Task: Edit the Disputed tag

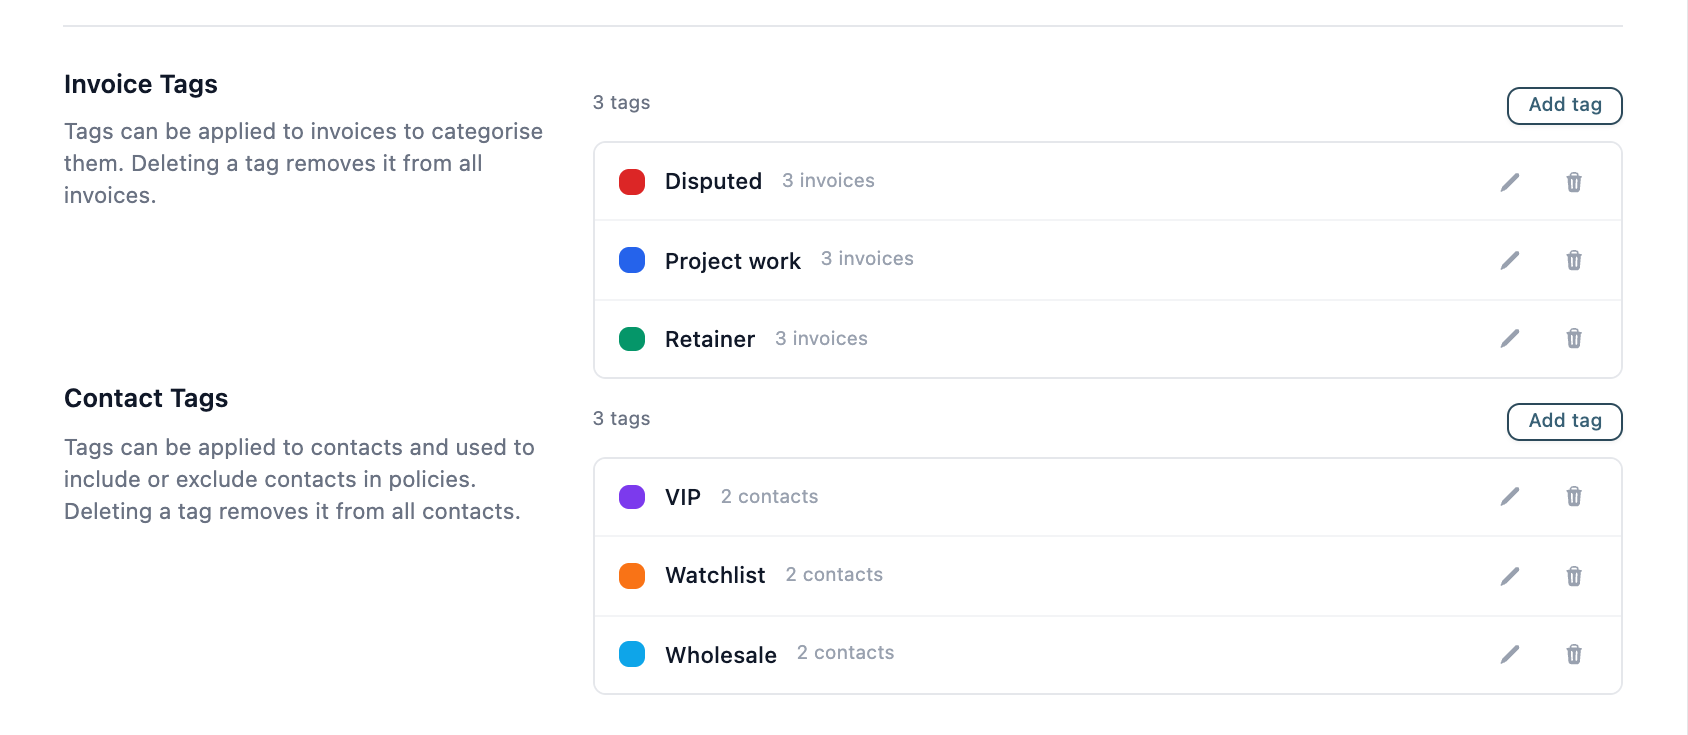Action: coord(1510,182)
